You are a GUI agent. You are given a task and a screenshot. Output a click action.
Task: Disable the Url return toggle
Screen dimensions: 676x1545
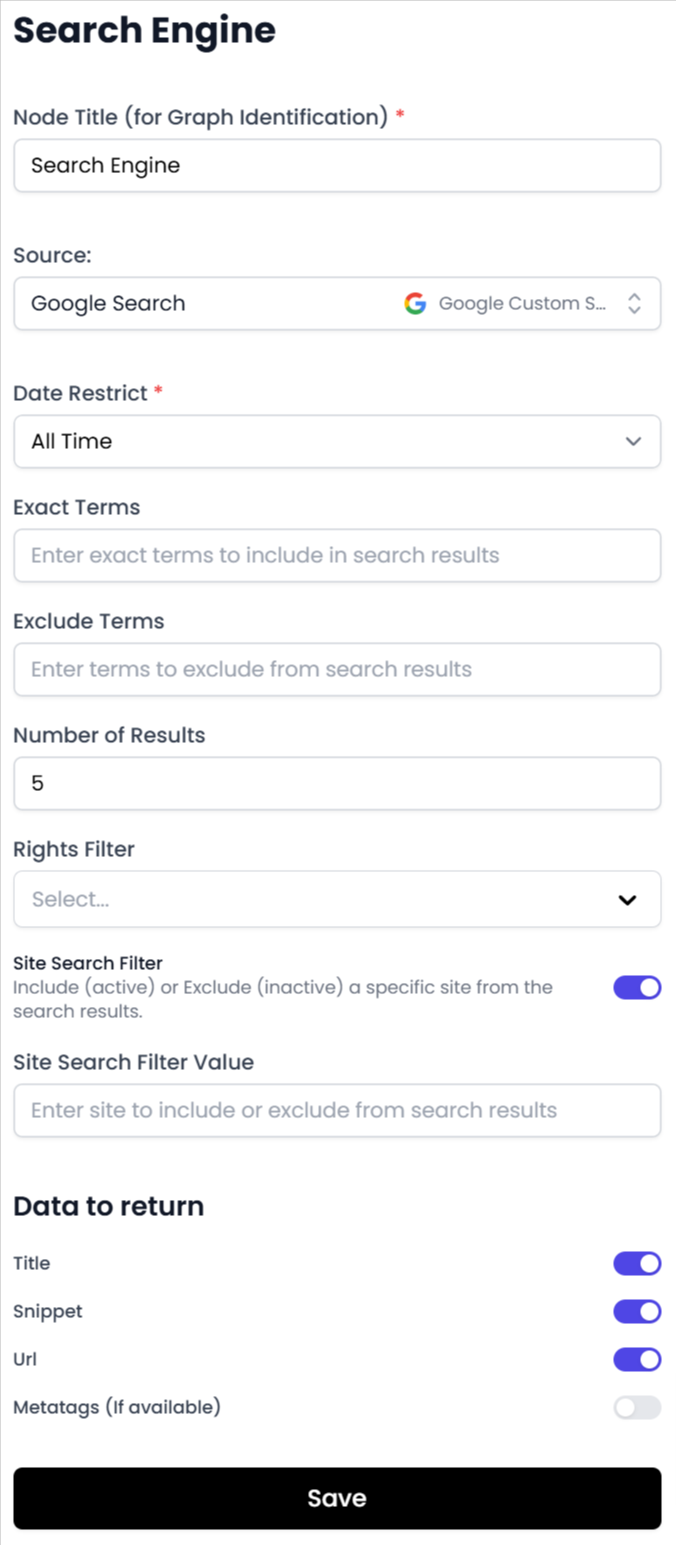(637, 1359)
